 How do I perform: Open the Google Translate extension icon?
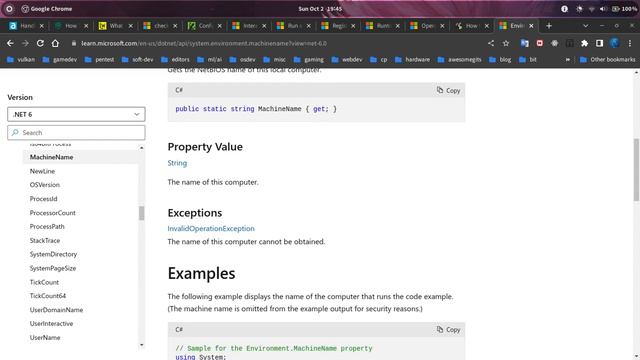point(524,43)
